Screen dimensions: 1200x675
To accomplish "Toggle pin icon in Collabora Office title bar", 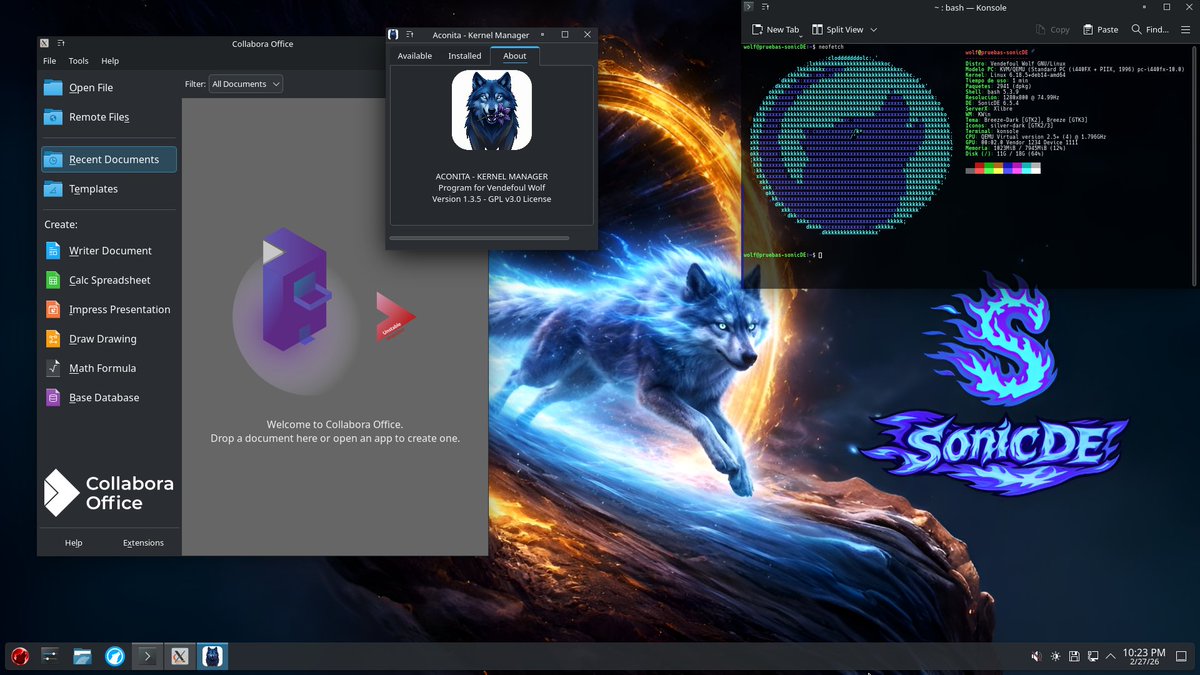I will [62, 44].
